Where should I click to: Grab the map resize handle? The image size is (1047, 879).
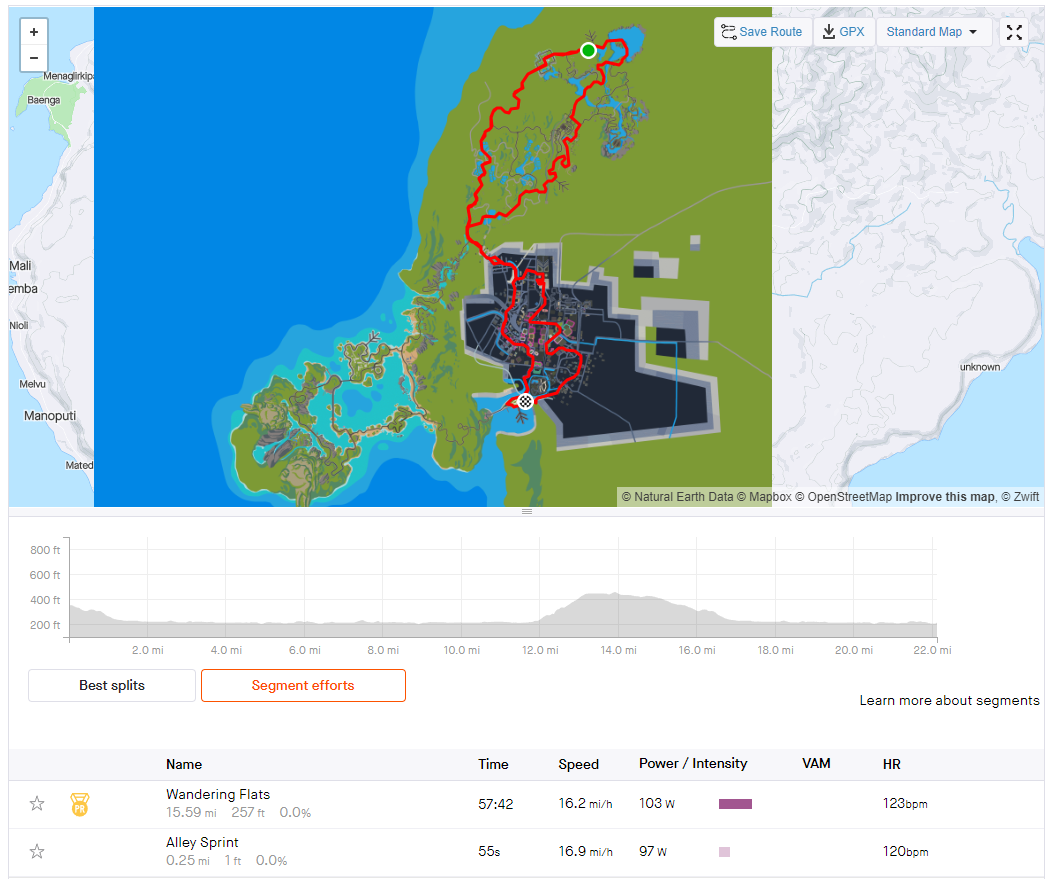tap(527, 512)
